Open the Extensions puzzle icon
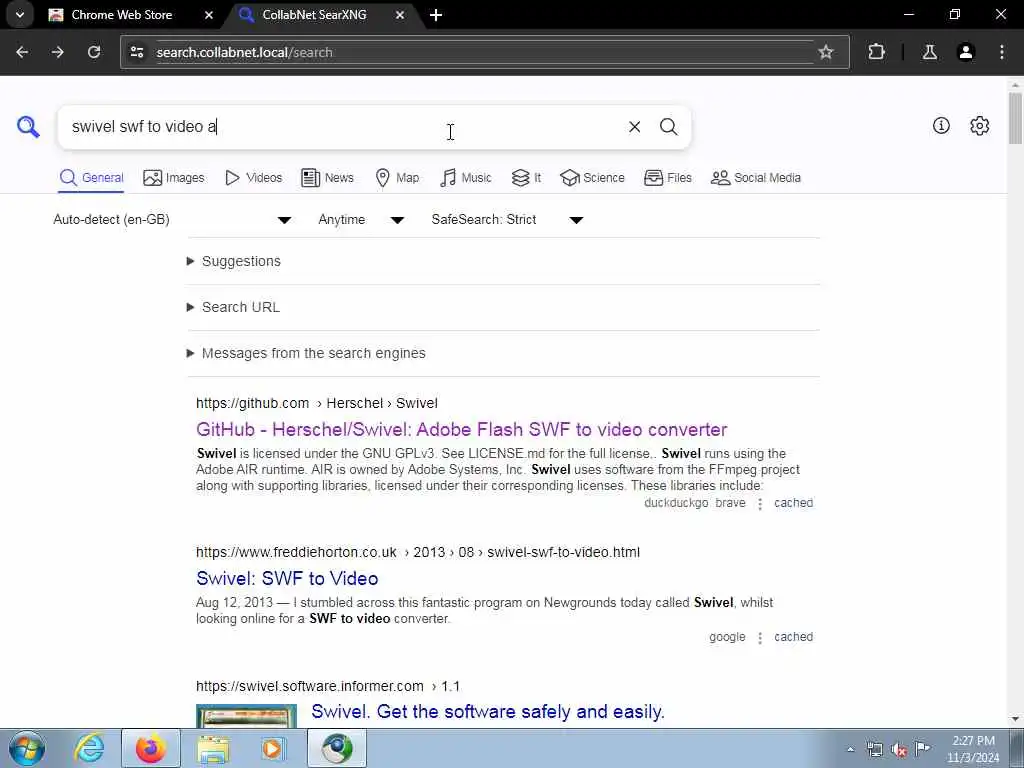The height and width of the screenshot is (768, 1024). (876, 52)
